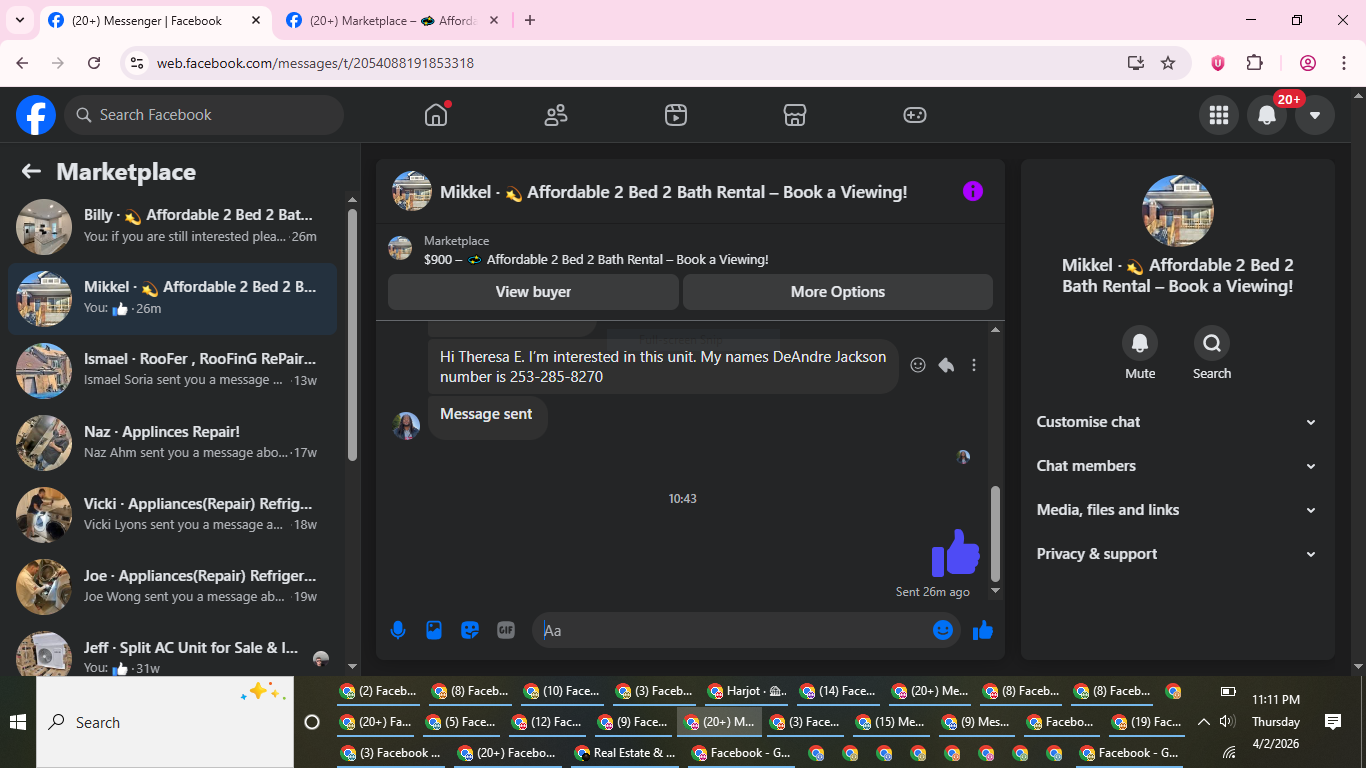Expand Privacy & support section
The image size is (1366, 768).
tap(1178, 554)
